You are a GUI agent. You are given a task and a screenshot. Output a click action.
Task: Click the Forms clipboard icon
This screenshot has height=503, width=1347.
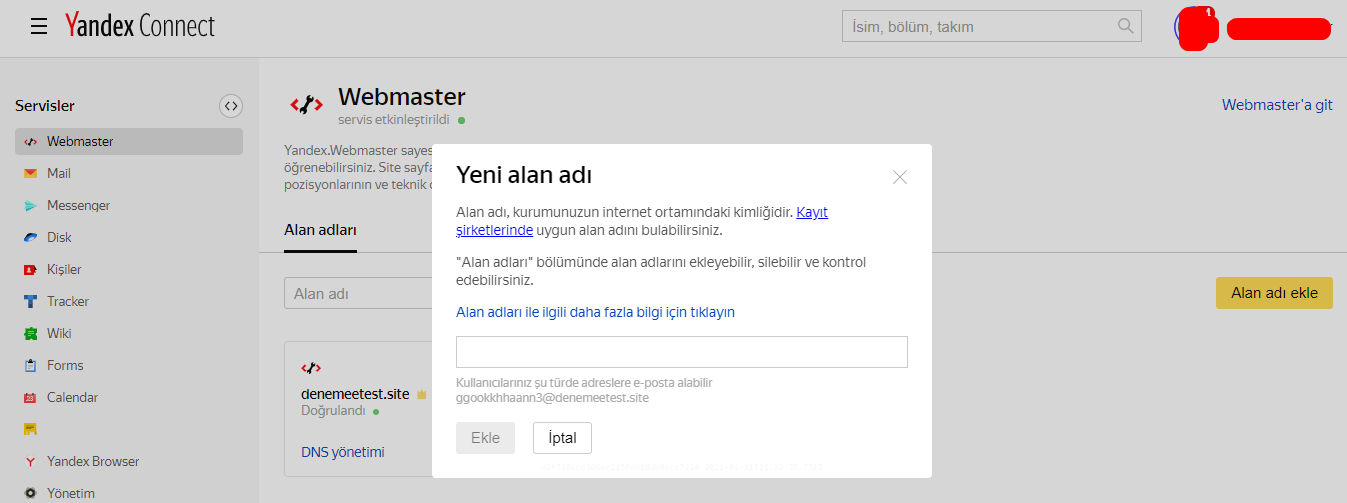click(30, 366)
